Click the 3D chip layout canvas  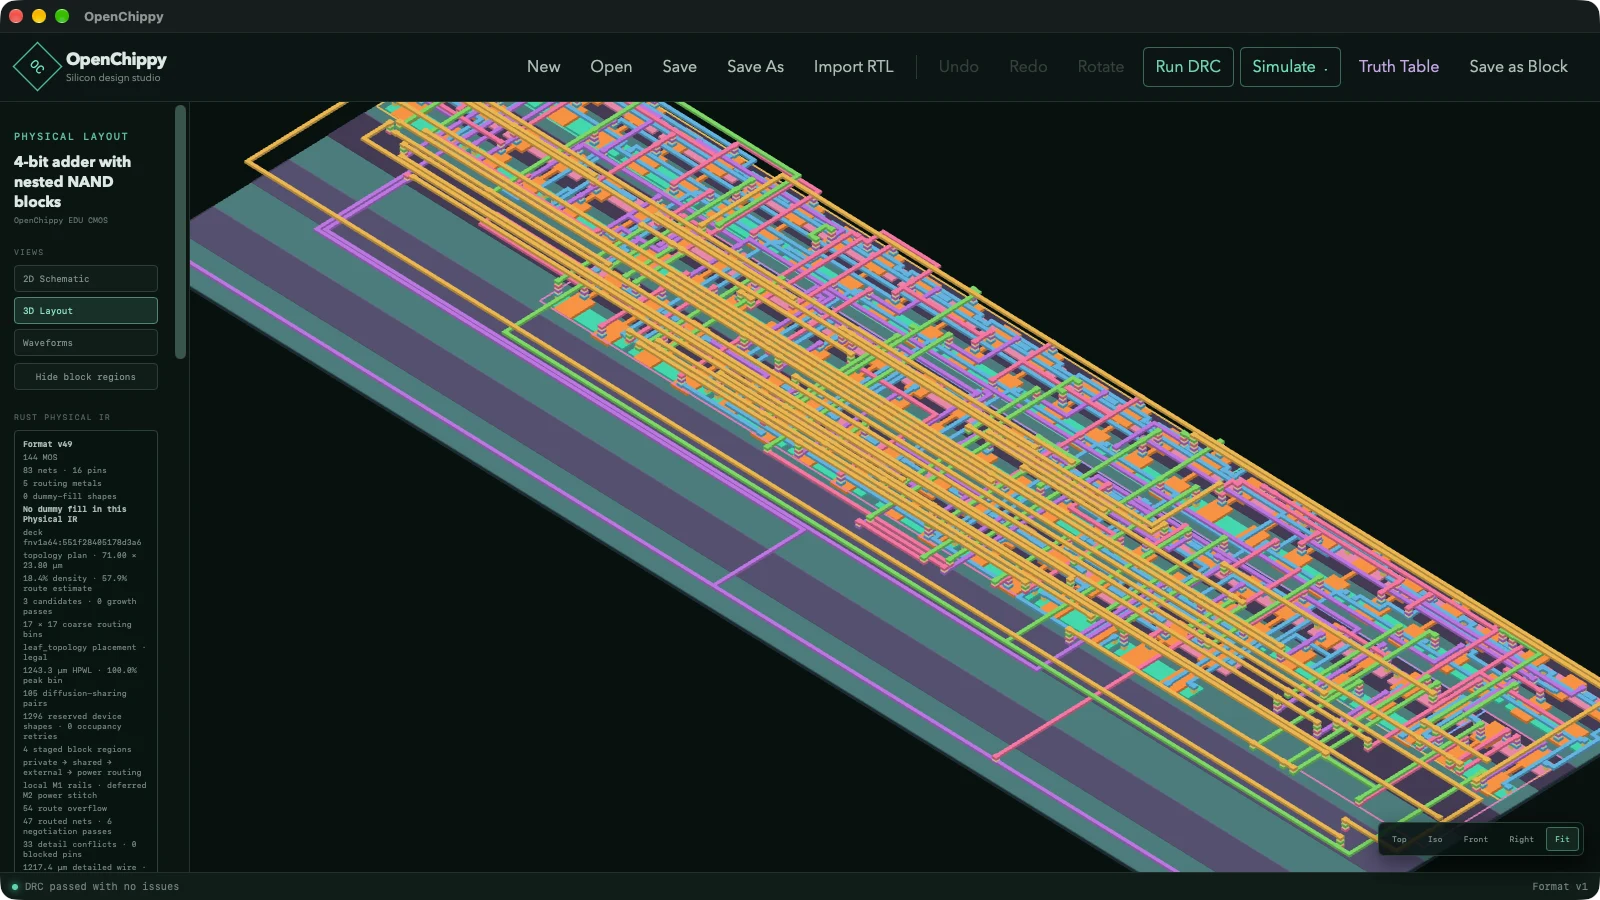[x=894, y=486]
